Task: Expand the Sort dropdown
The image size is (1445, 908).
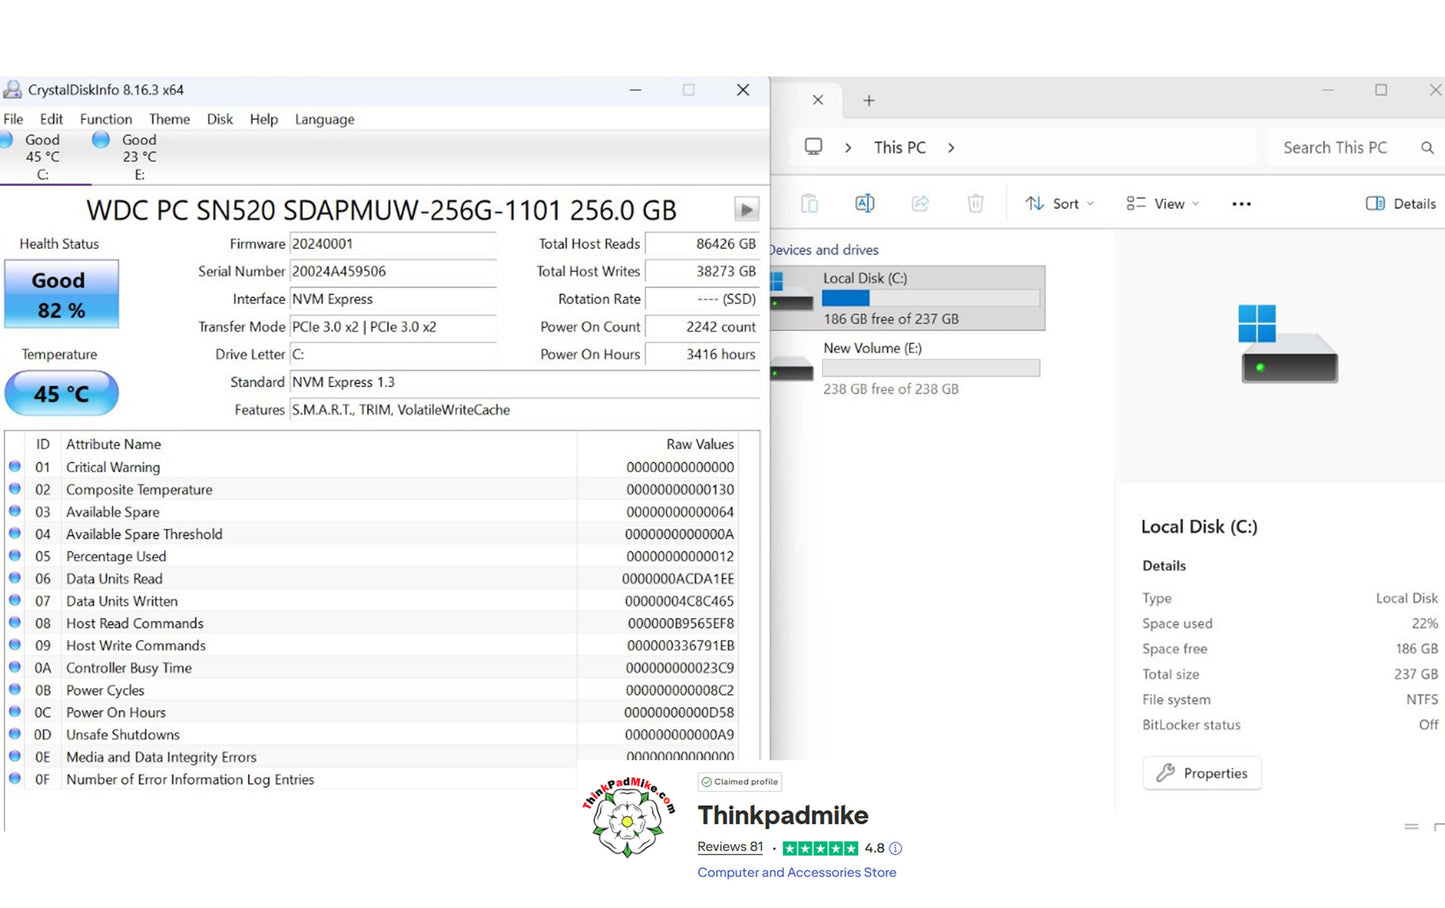Action: [1060, 203]
